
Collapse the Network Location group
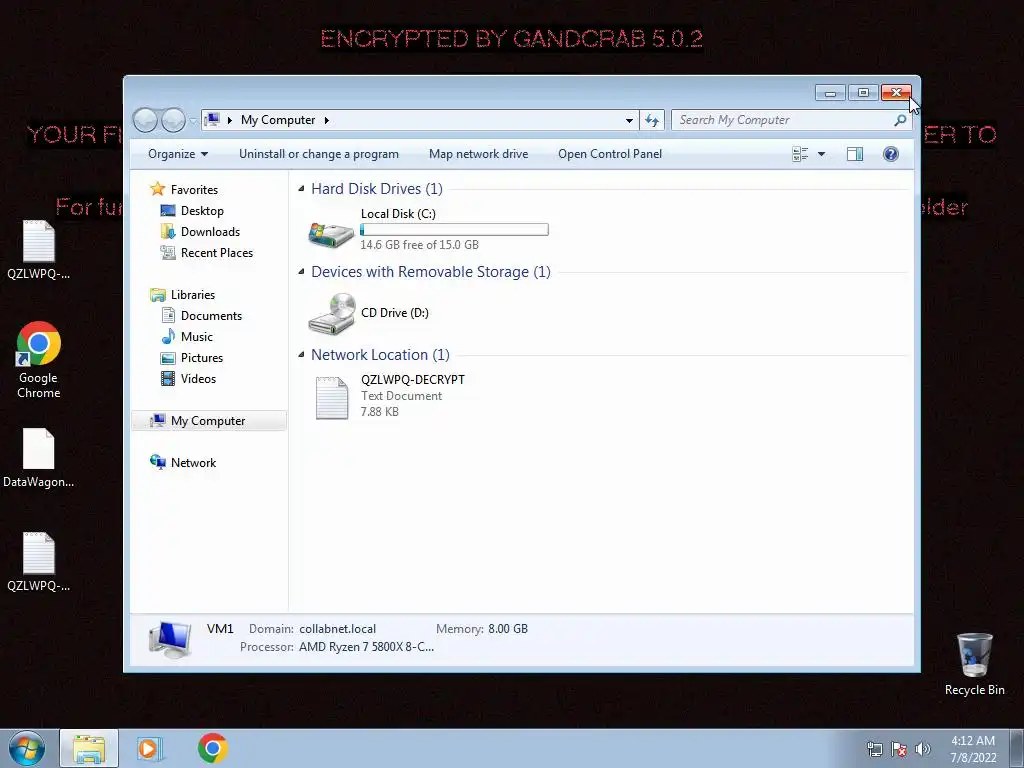(x=301, y=355)
